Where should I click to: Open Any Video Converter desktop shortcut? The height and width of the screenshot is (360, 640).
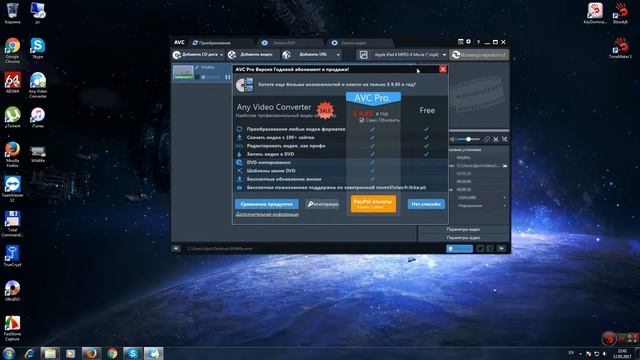tap(38, 85)
